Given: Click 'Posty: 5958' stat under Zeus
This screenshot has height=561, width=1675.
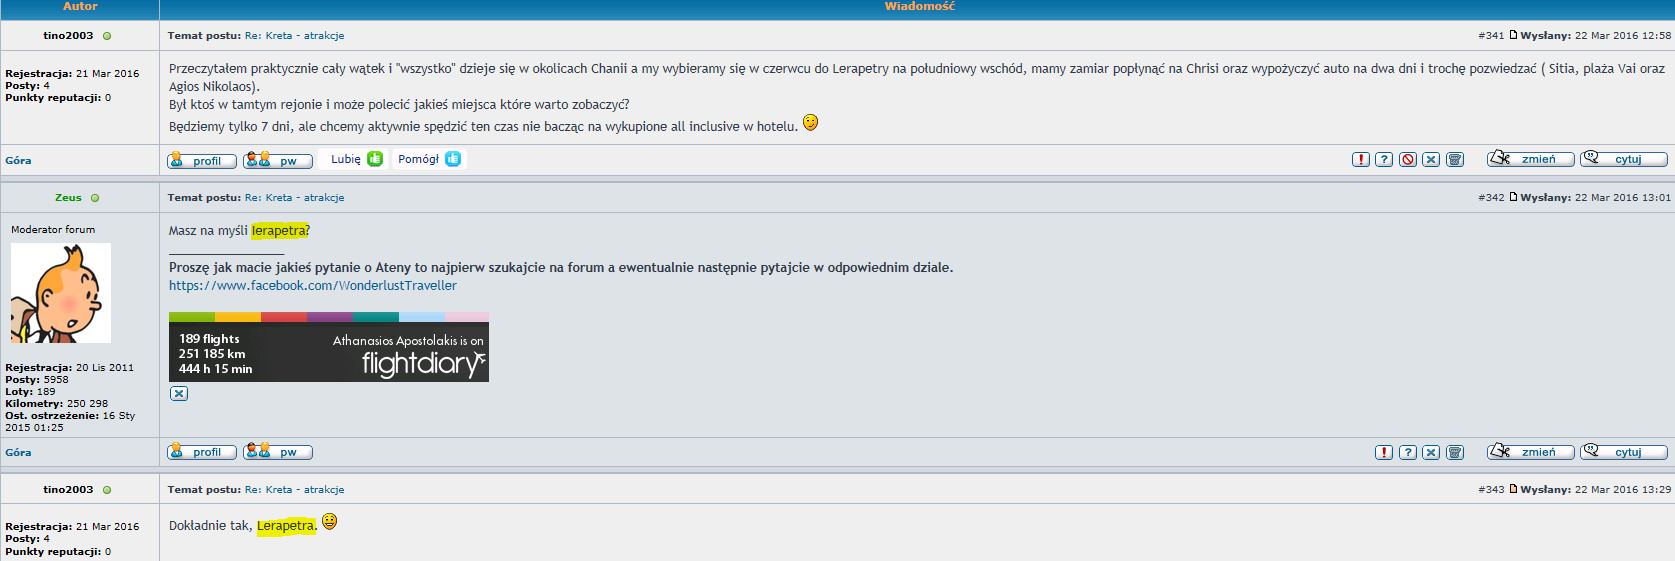Looking at the screenshot, I should click(37, 379).
